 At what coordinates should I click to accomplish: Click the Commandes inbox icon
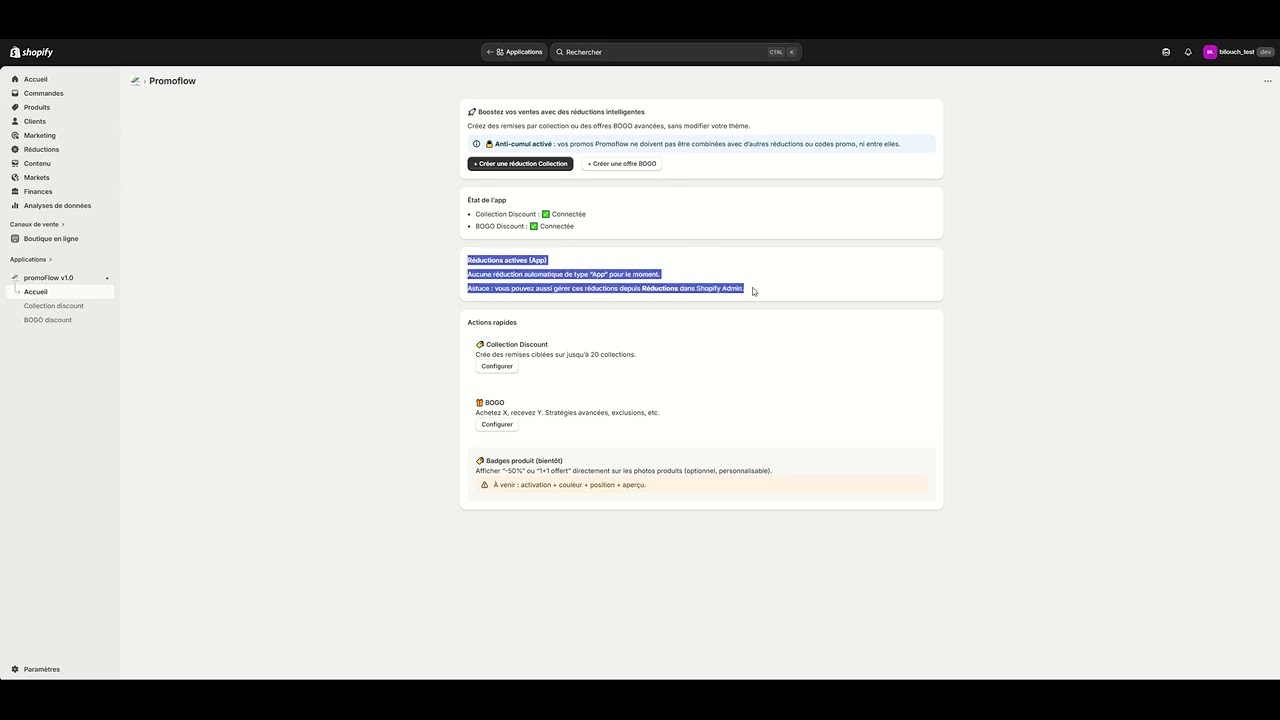click(15, 93)
